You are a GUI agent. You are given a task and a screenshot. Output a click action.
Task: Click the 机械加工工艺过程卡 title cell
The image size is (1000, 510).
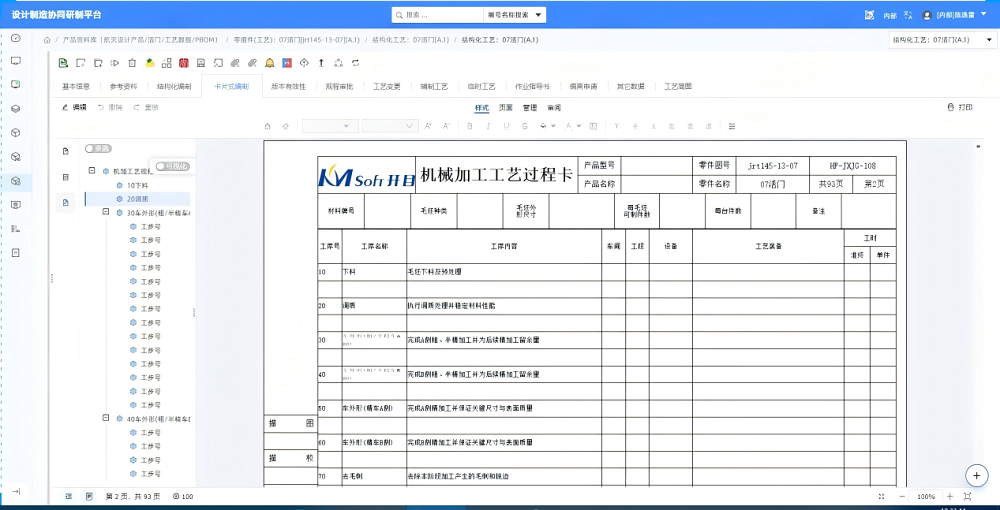point(496,175)
